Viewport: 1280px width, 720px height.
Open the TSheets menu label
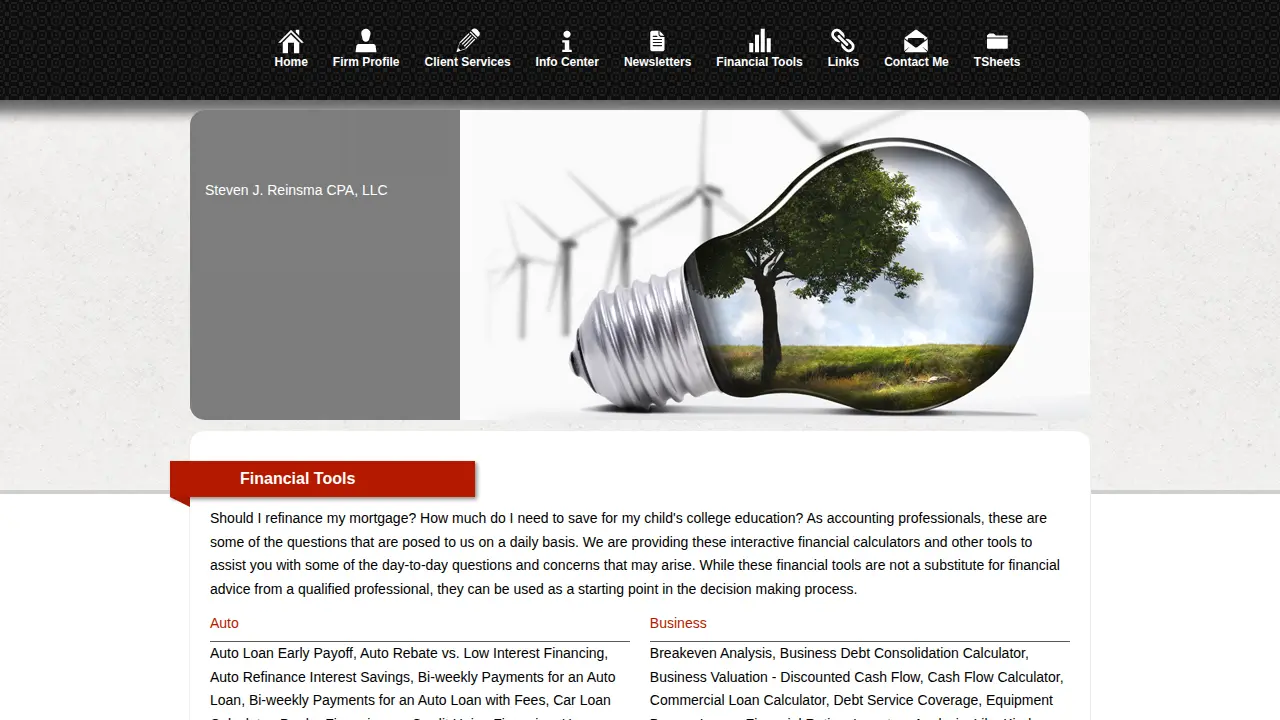point(997,62)
